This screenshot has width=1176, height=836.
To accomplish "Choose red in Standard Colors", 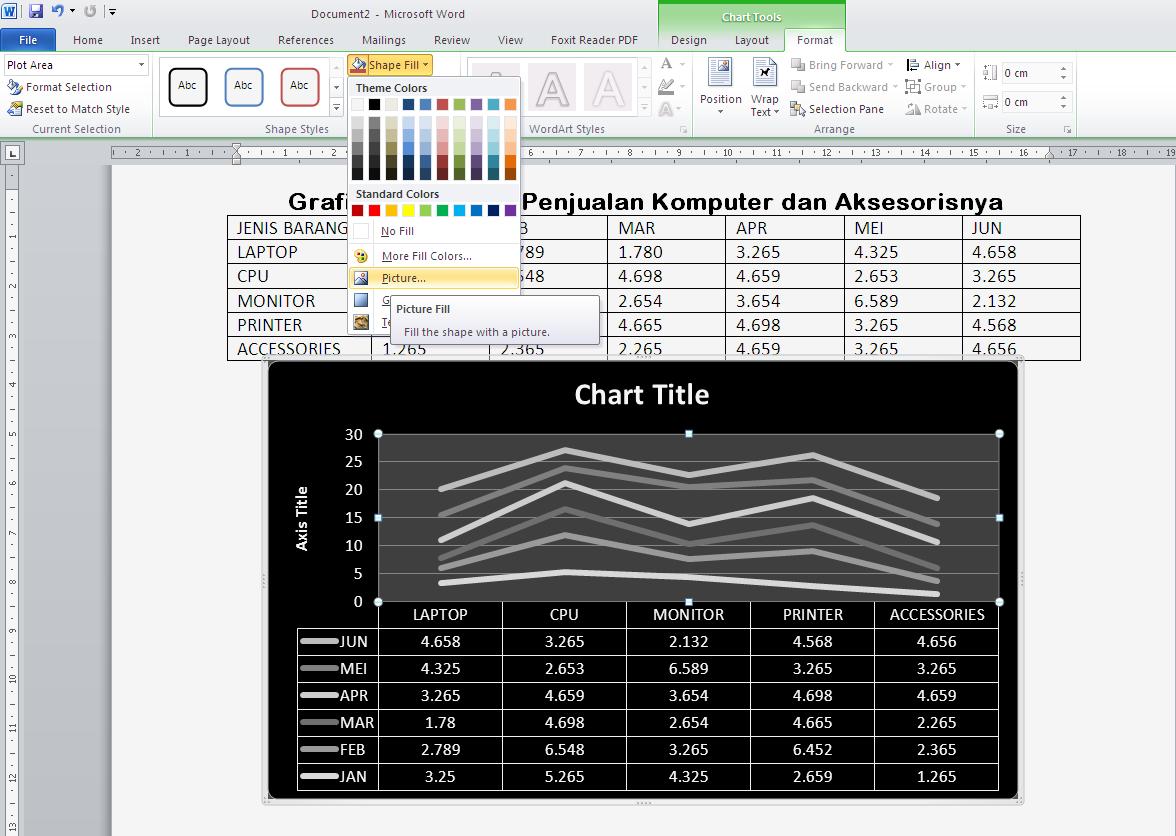I will [x=374, y=211].
